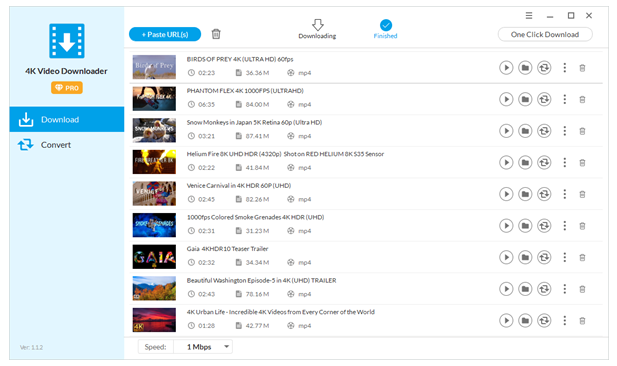Delete the Snow Monkeys in Japan entry
This screenshot has height=366, width=617.
tap(582, 131)
